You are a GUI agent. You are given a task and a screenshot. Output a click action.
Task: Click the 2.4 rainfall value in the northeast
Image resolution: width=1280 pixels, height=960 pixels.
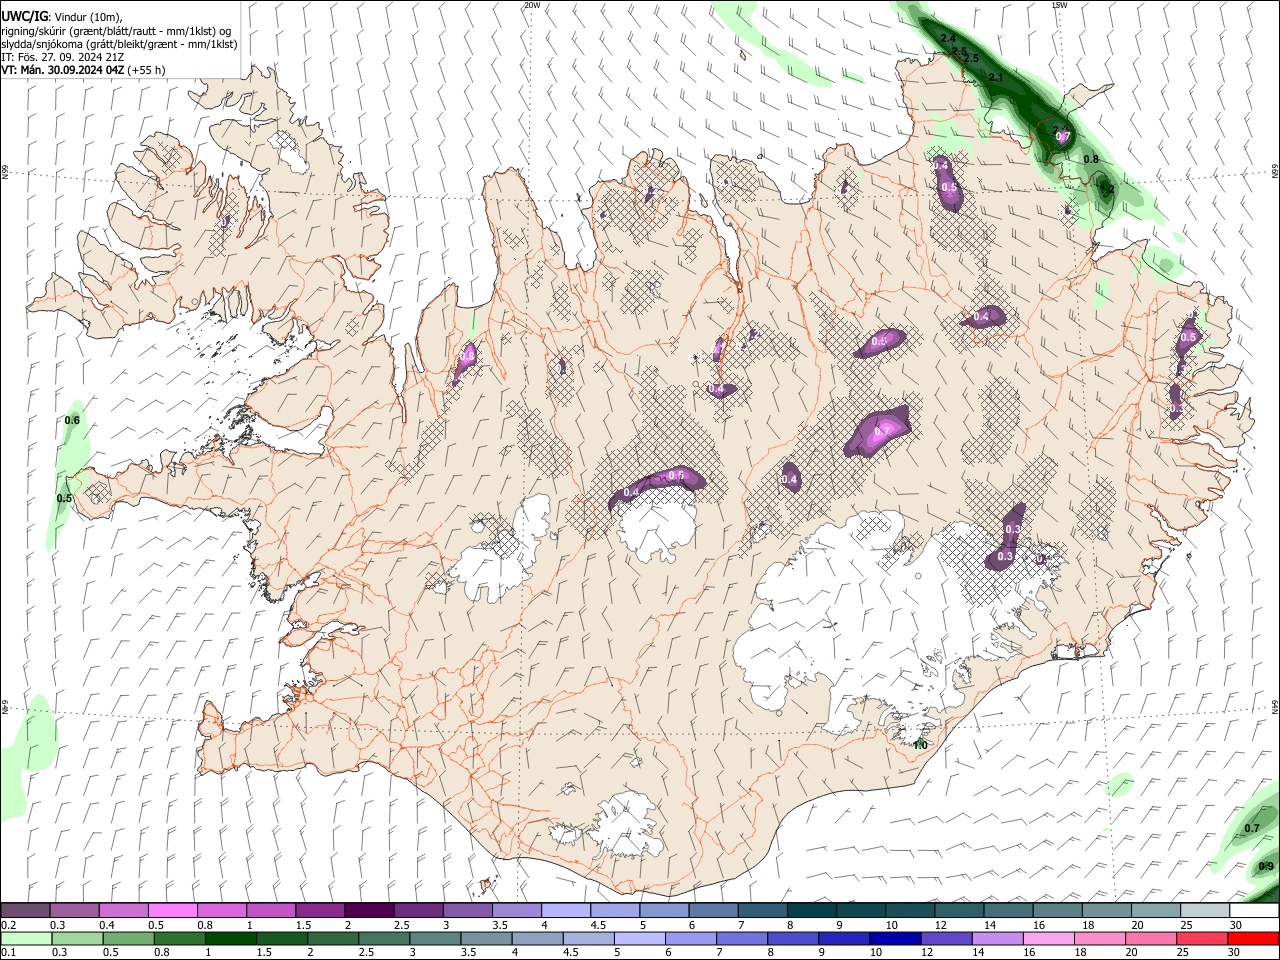pos(948,38)
